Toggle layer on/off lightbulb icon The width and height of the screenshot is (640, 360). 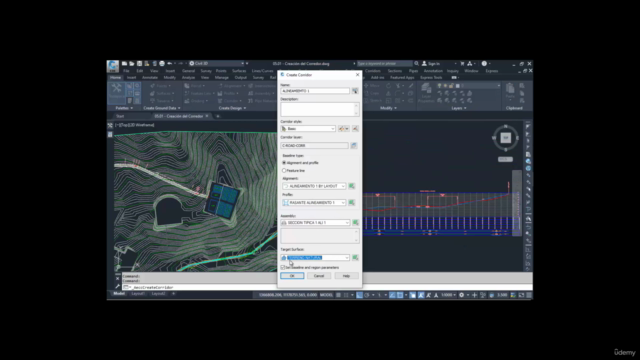(x=440, y=86)
